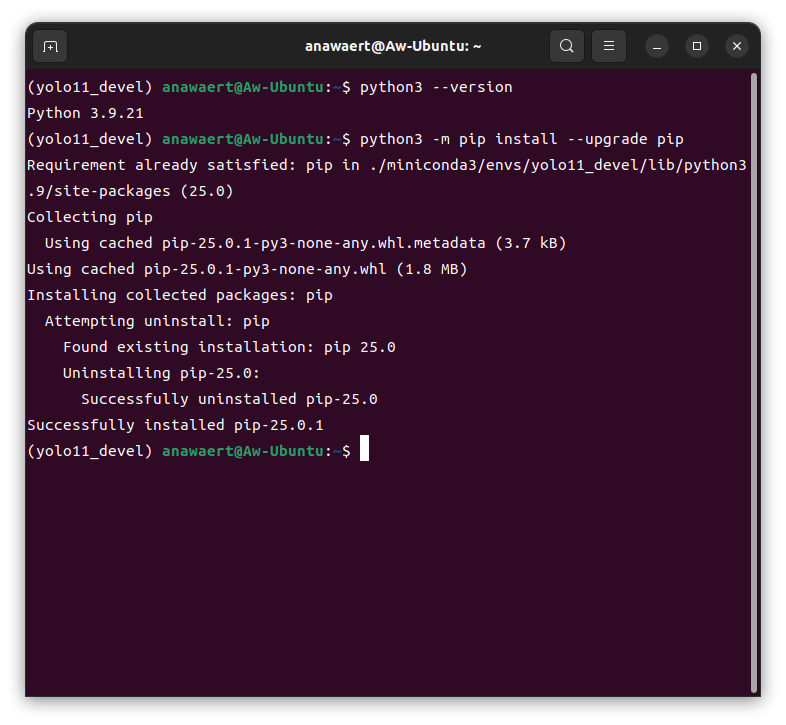Close the terminal window
Viewport: 786px width, 725px height.
pos(737,46)
